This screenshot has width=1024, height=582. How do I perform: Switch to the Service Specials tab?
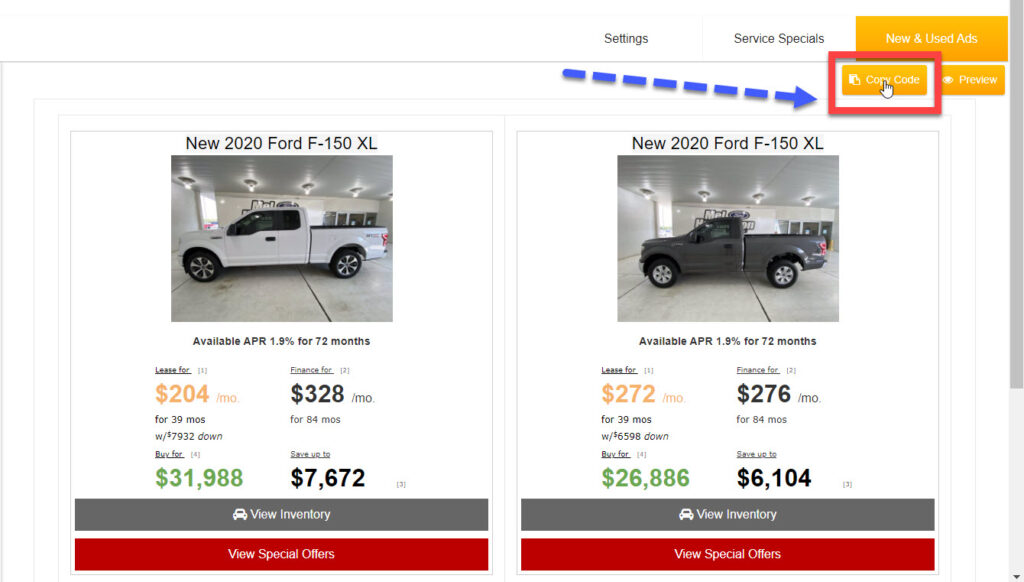(x=779, y=39)
